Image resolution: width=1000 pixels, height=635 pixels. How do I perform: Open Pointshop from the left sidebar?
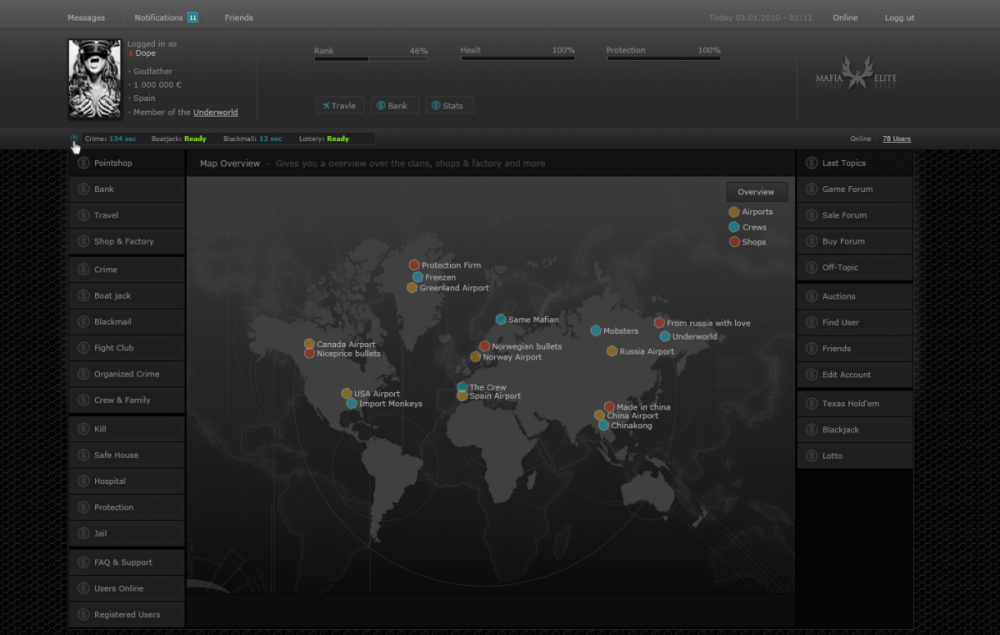pos(126,163)
